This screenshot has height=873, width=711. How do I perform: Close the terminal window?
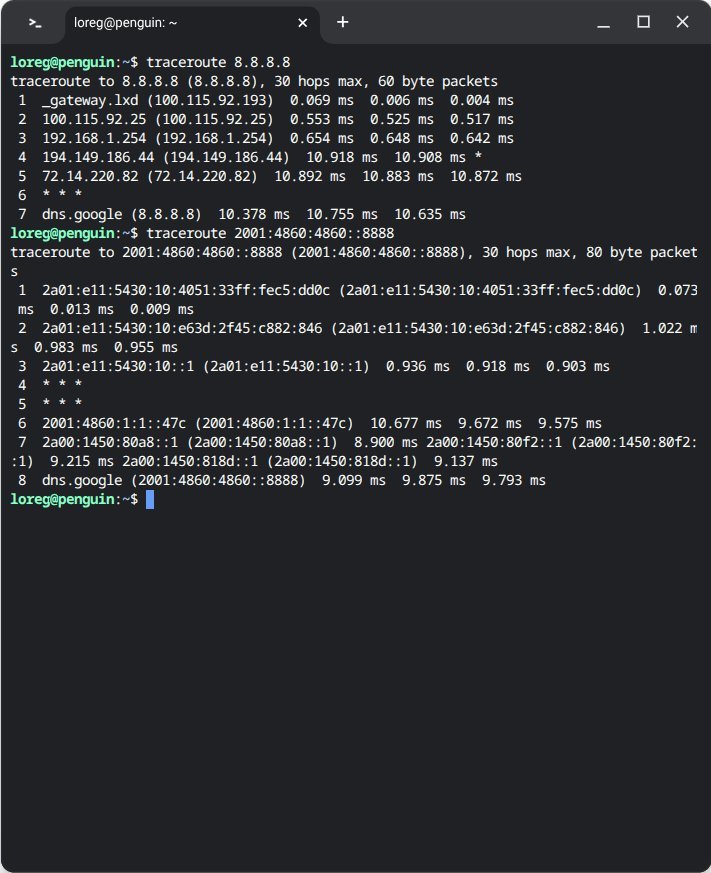[682, 22]
